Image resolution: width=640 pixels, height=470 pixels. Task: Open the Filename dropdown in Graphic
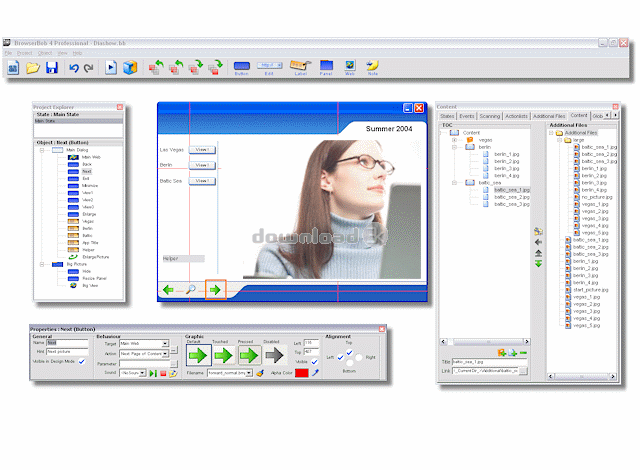(x=249, y=373)
